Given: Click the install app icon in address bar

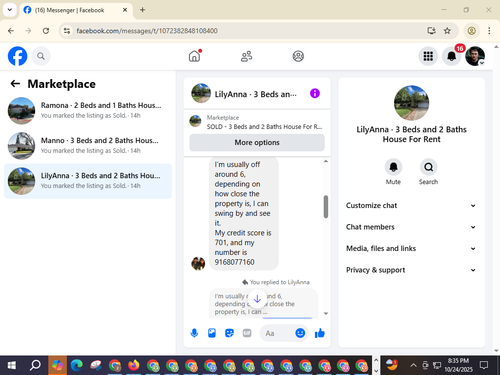Looking at the screenshot, I should [431, 31].
